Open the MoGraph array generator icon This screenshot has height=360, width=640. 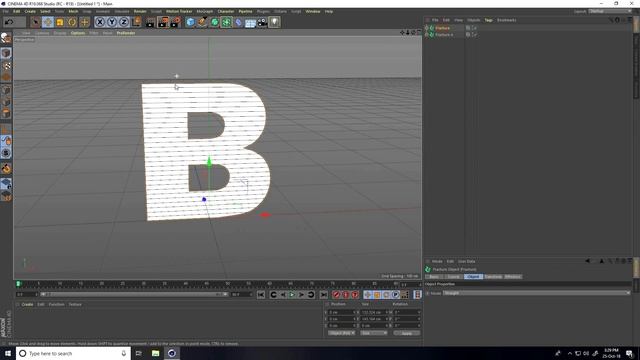(x=227, y=22)
